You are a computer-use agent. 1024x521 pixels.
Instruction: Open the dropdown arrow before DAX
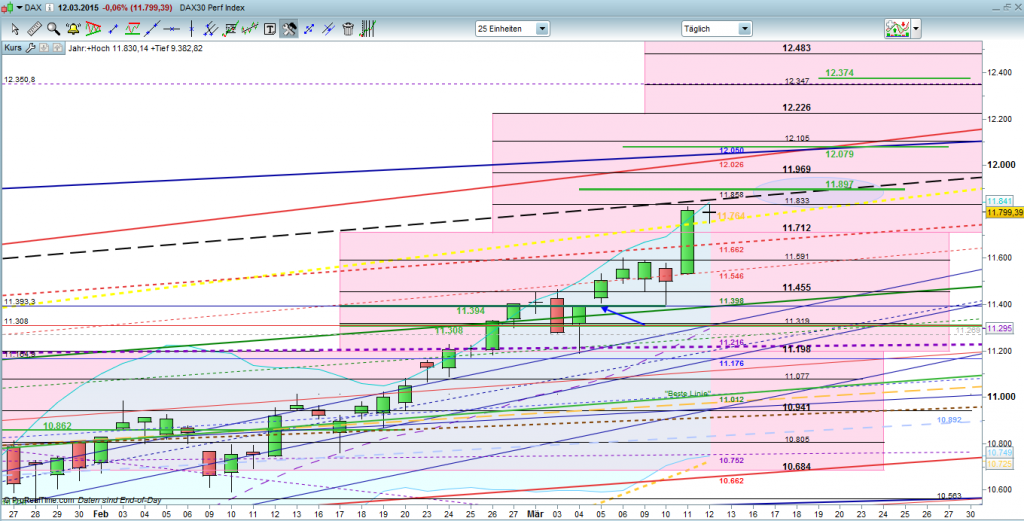(x=18, y=8)
